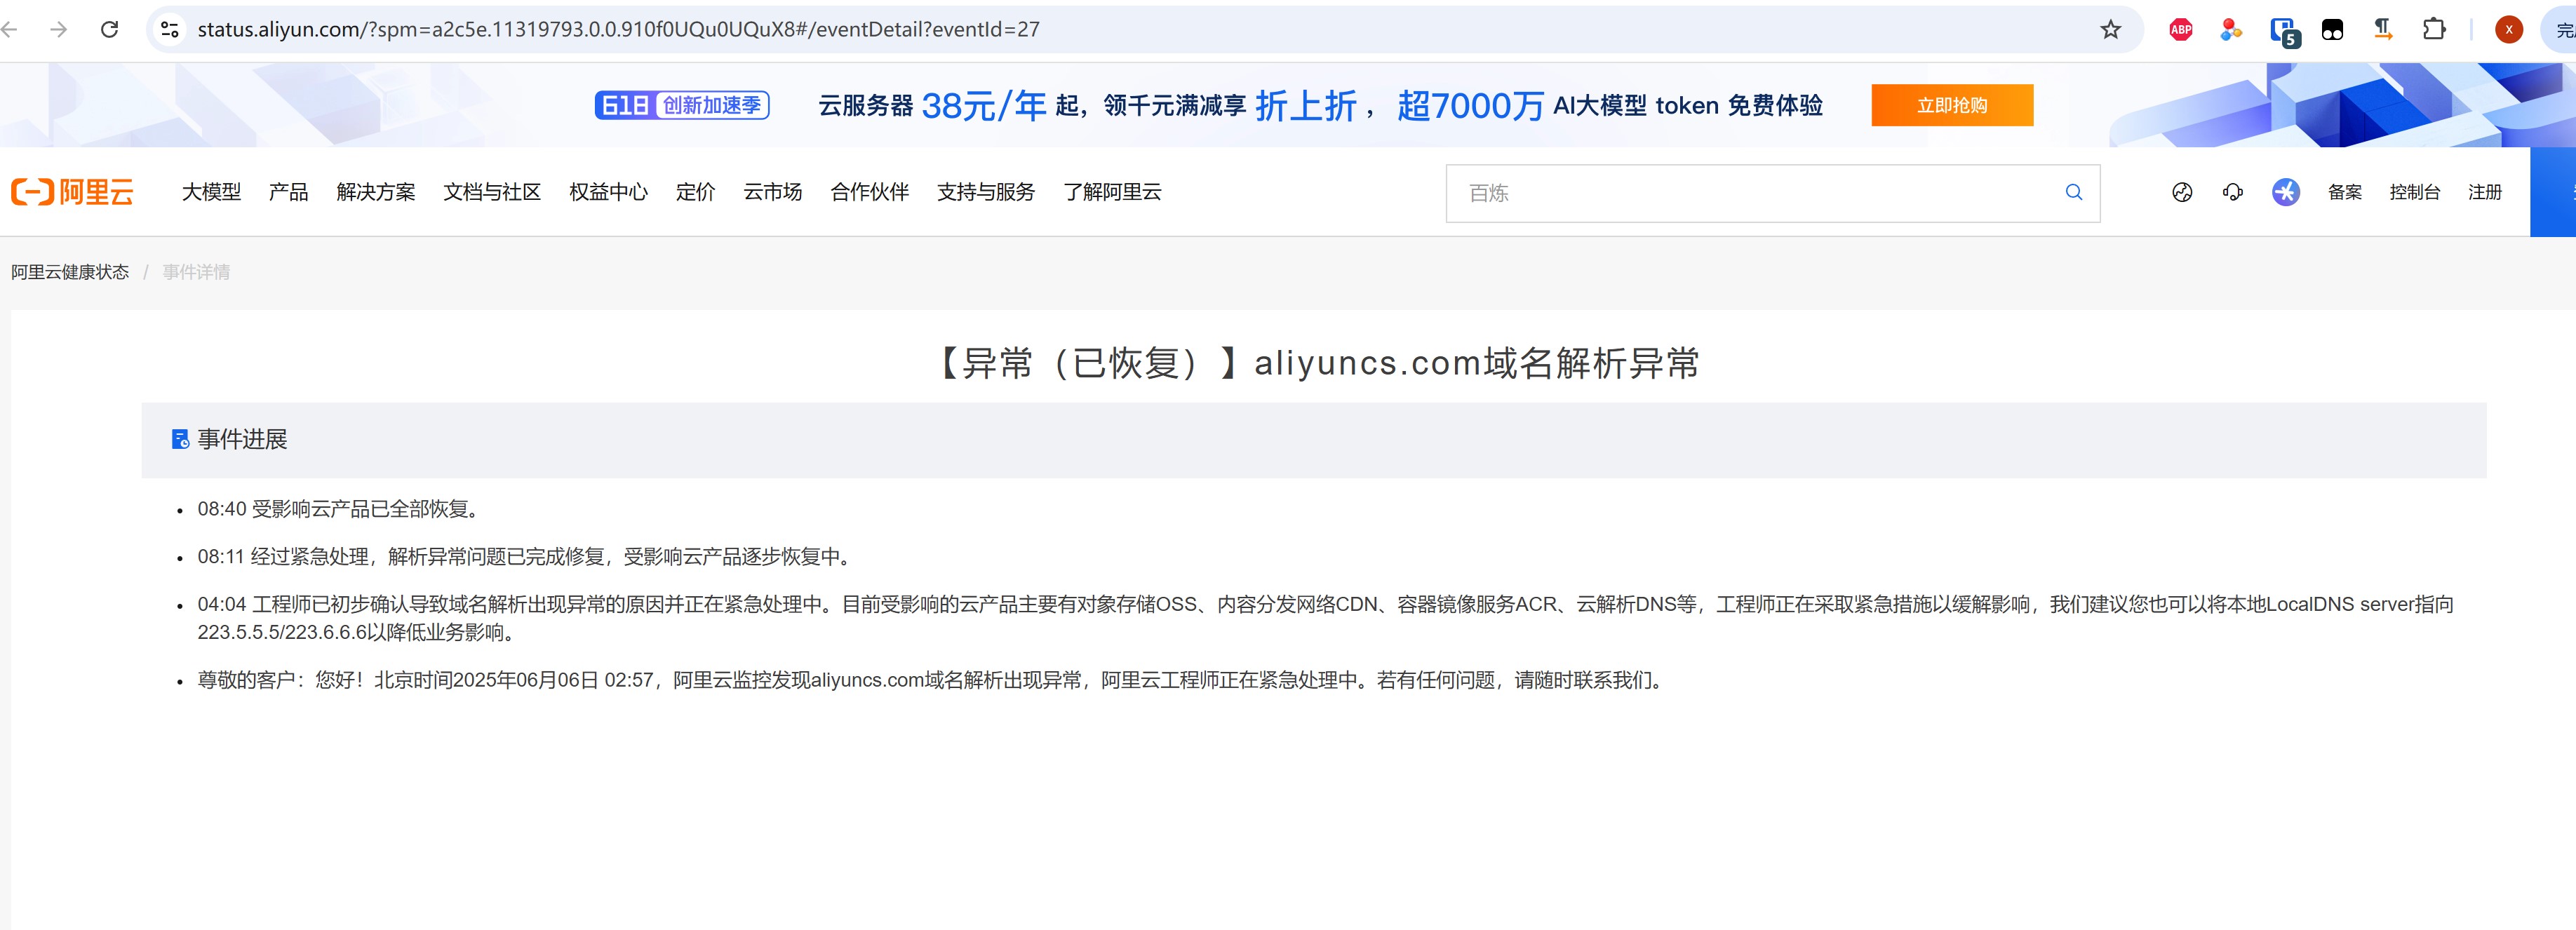2576x930 pixels.
Task: Open the 大模型 menu item
Action: point(211,192)
